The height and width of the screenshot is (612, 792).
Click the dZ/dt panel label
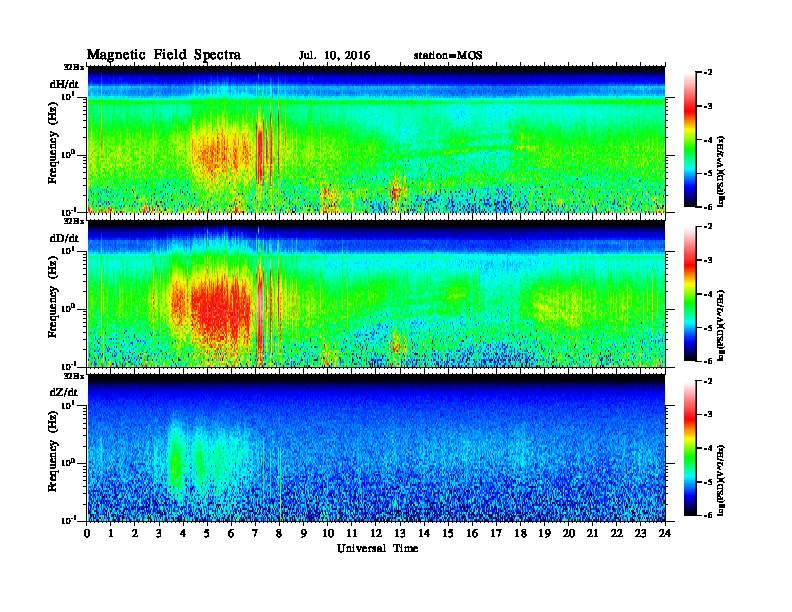tap(64, 392)
